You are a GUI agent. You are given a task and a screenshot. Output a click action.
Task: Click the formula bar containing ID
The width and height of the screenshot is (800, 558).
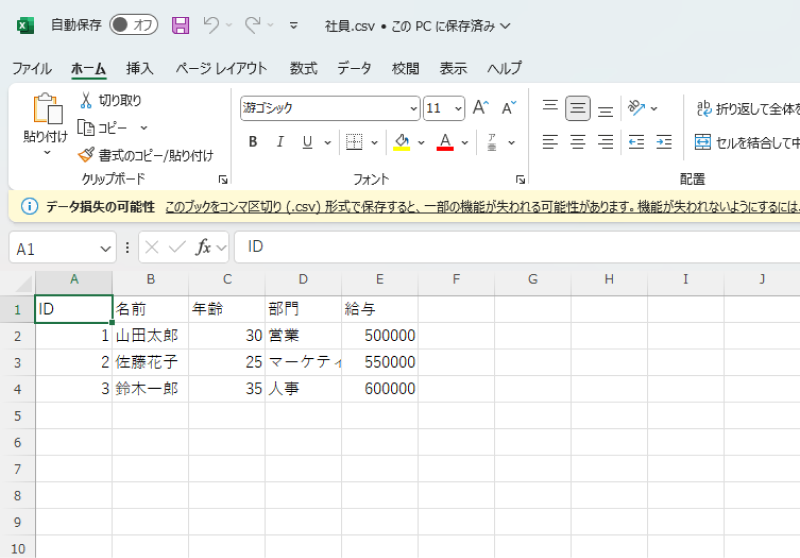[517, 247]
